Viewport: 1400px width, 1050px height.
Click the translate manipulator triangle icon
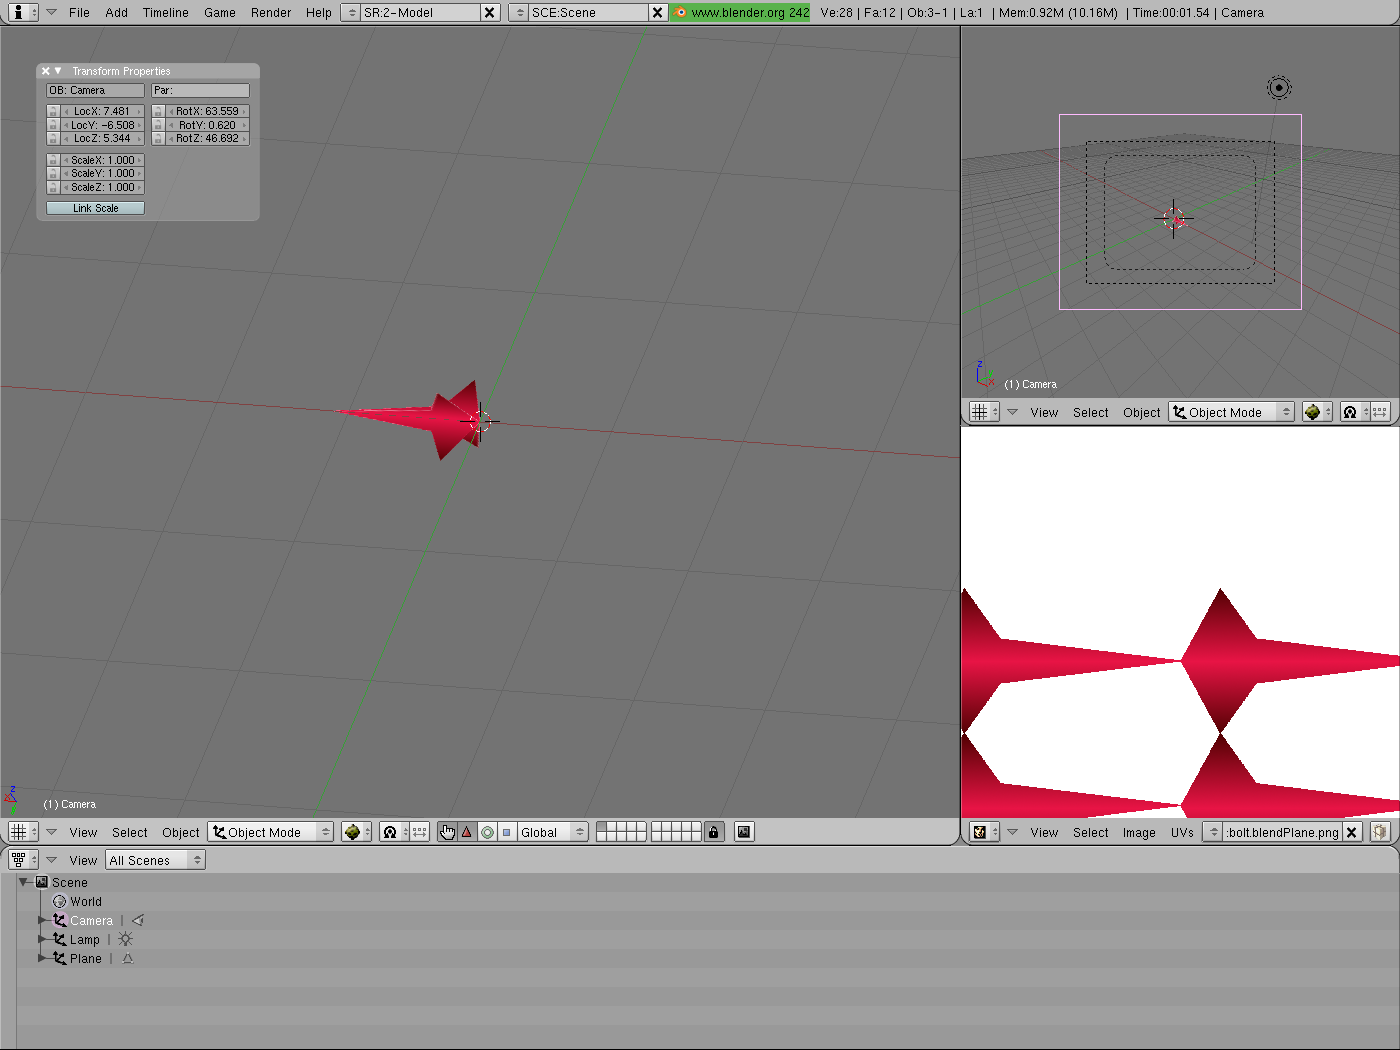coord(467,832)
